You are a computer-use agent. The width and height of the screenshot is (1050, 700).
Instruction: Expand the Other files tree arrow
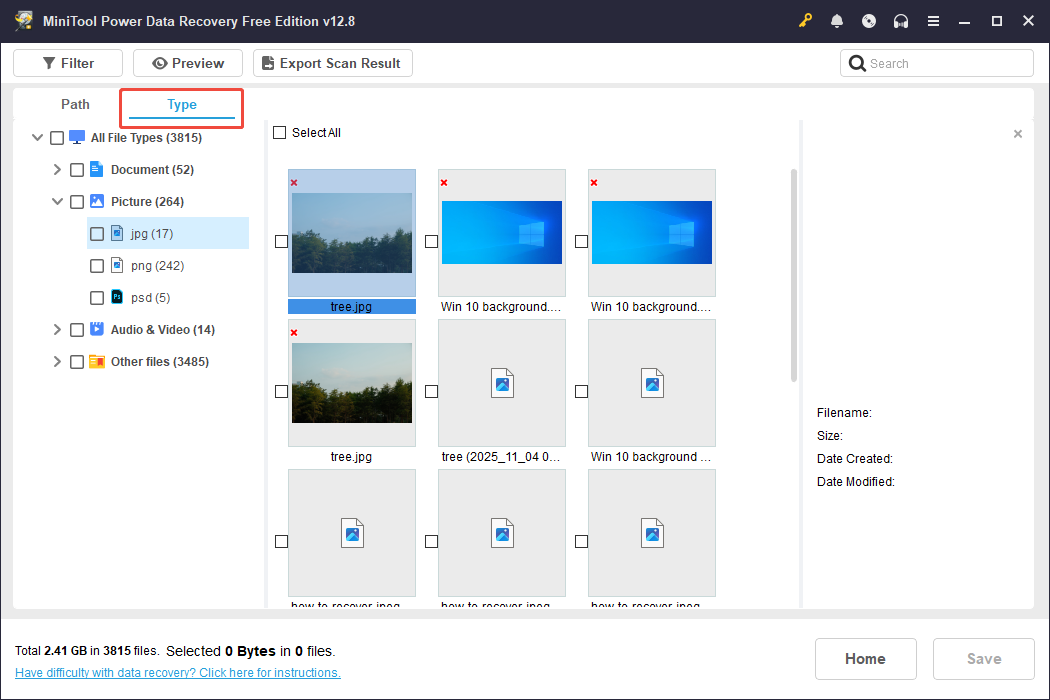(x=57, y=362)
